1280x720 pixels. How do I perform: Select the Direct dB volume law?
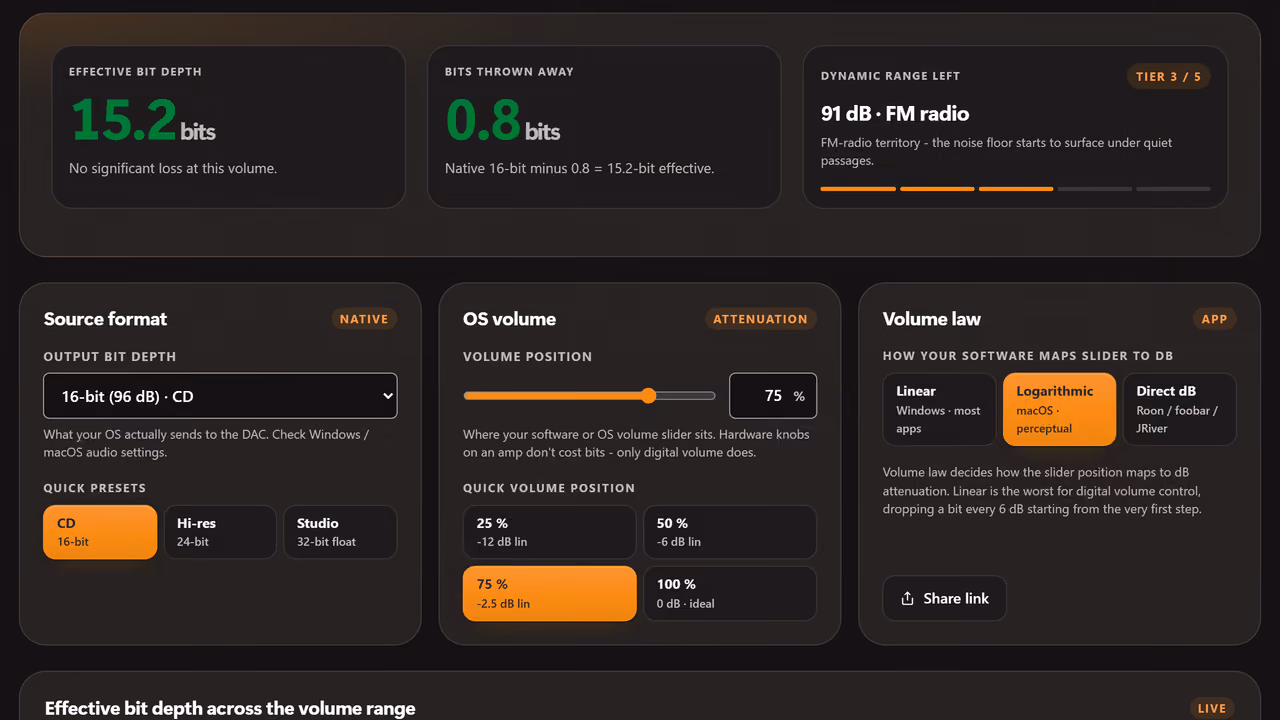click(x=1179, y=409)
